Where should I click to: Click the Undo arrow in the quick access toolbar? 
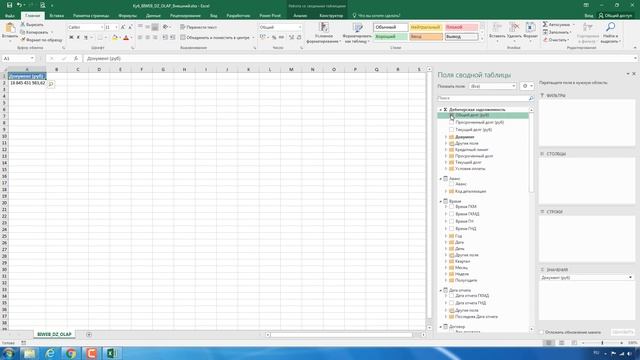point(19,5)
